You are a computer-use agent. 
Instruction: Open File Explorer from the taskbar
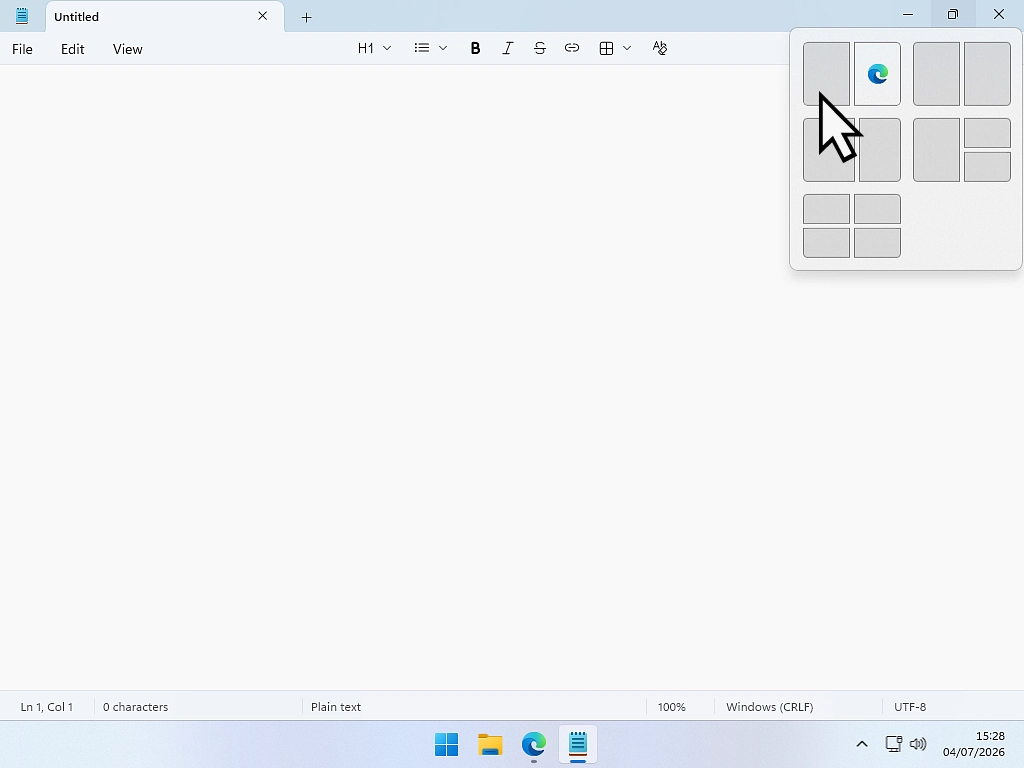tap(490, 744)
